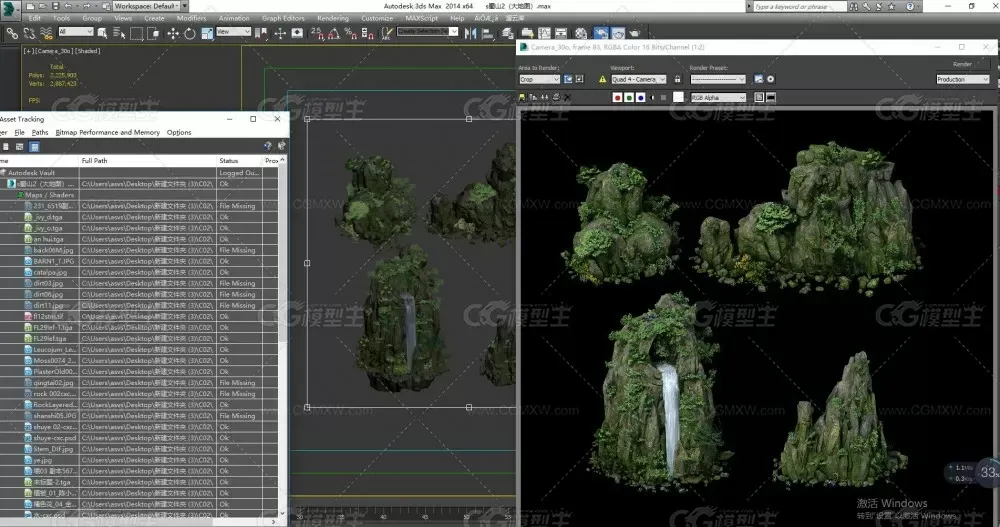This screenshot has width=1000, height=527.
Task: Click the Undo arrow in quick access toolbar
Action: (x=68, y=6)
